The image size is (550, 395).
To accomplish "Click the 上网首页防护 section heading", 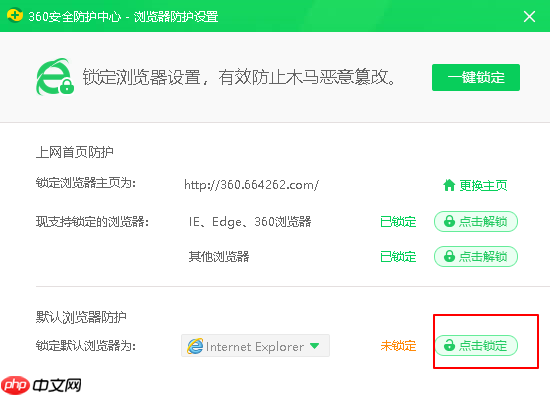I will point(75,152).
